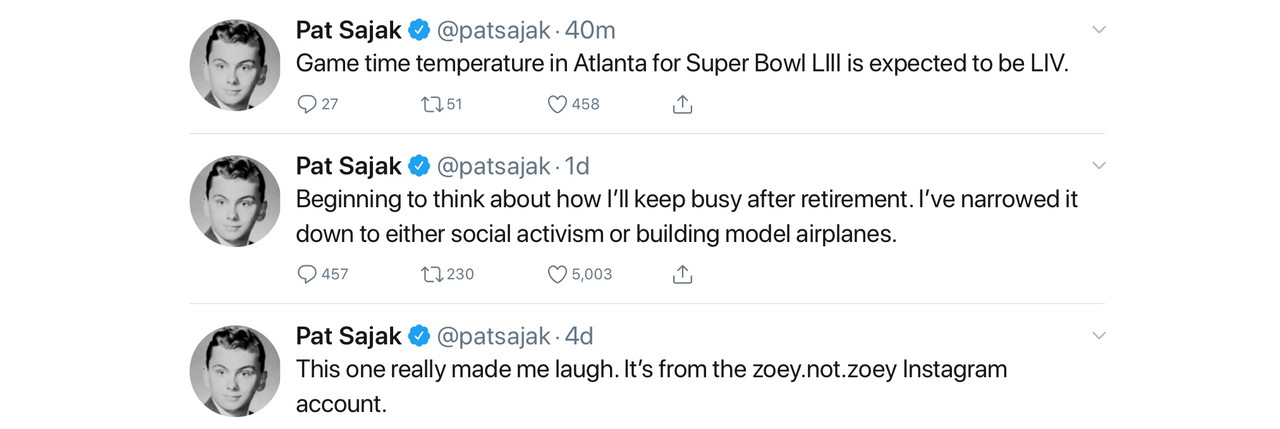Share the retirement plans tweet
1280x429 pixels.
[x=682, y=274]
